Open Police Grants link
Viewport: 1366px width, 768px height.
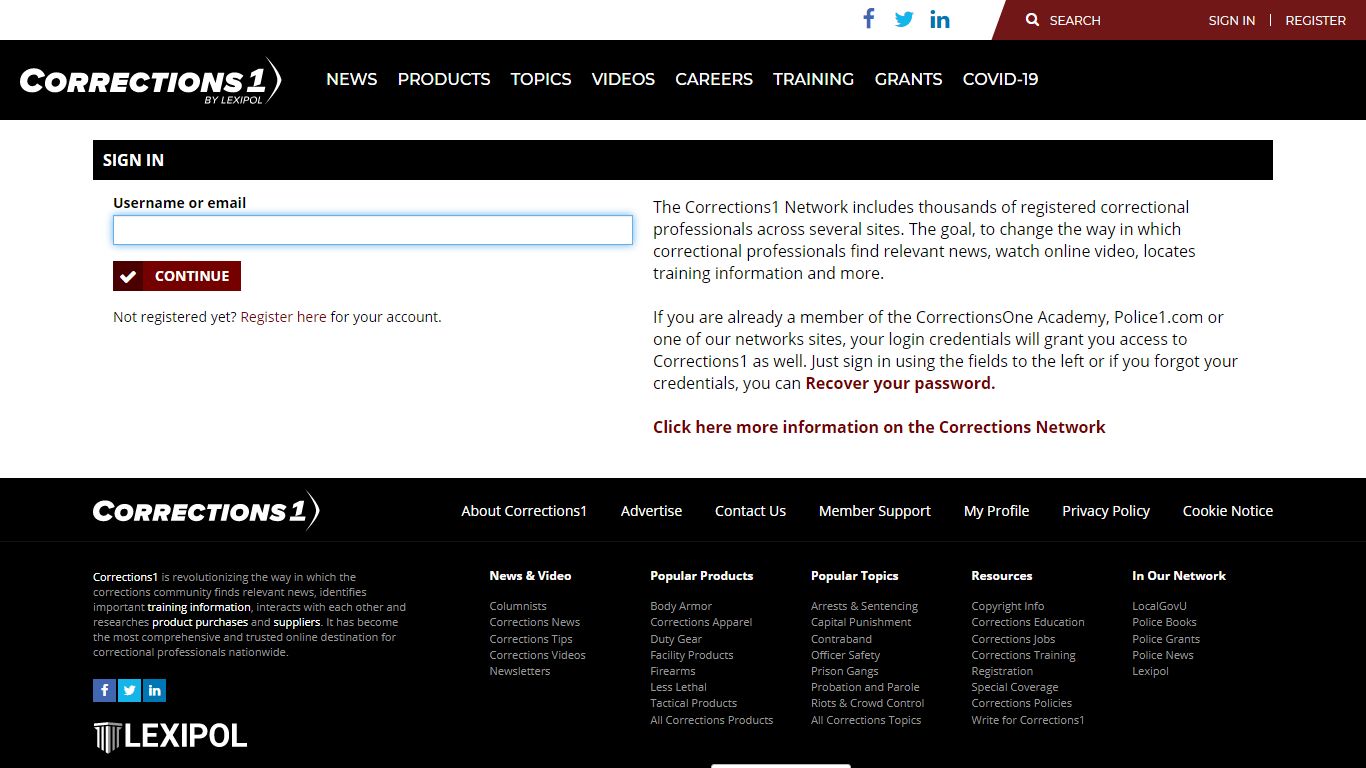(x=1166, y=639)
